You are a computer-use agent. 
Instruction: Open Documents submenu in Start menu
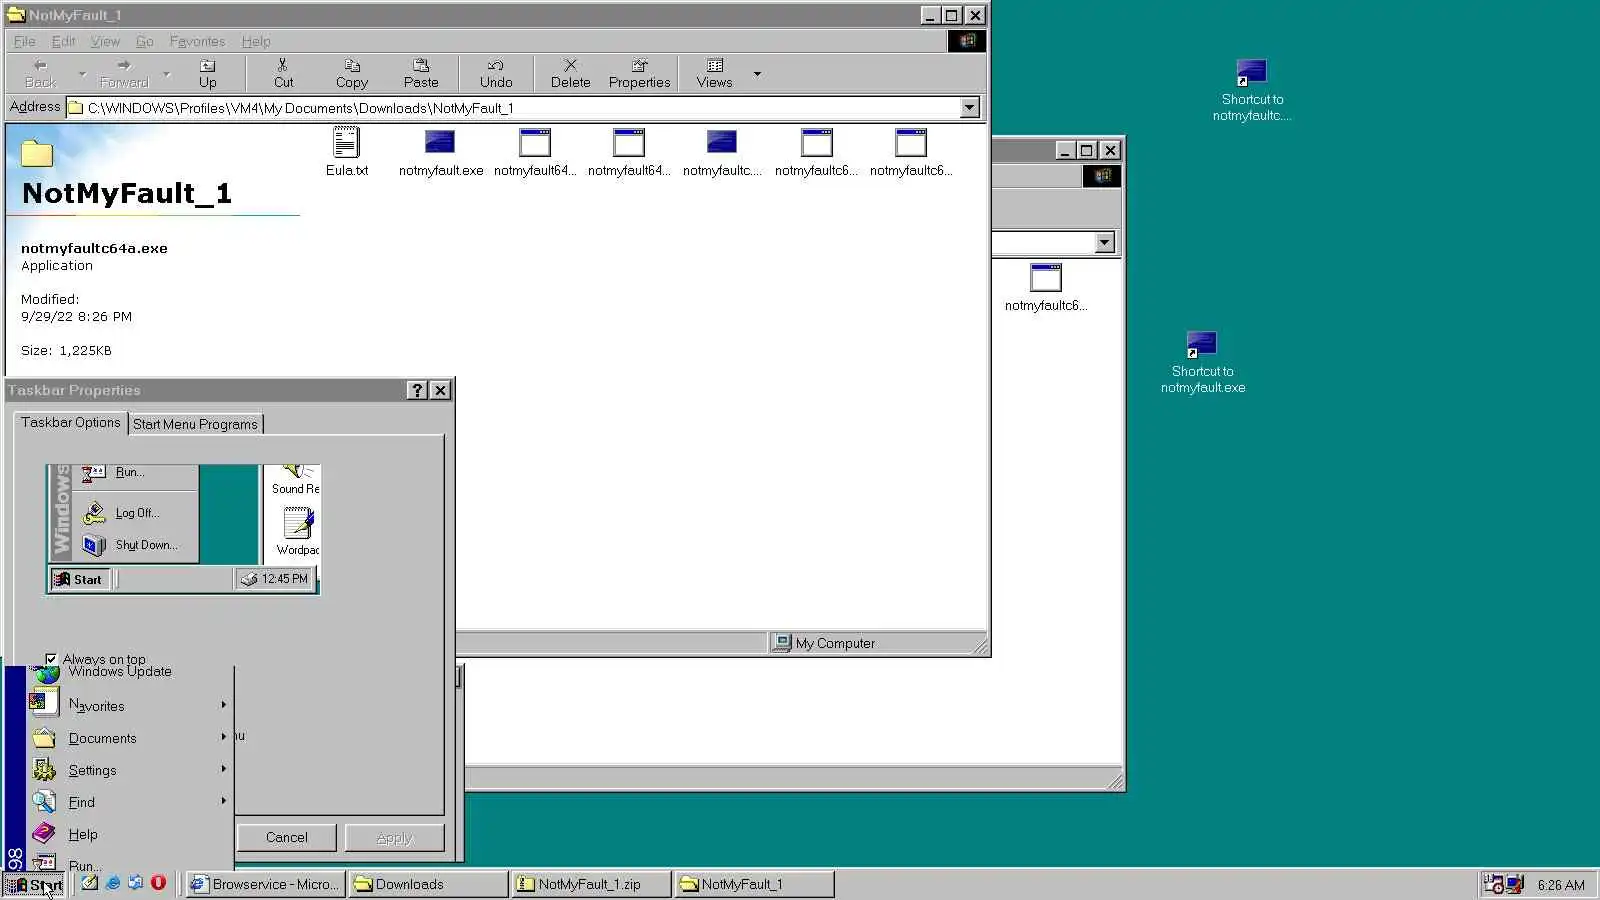coord(130,738)
